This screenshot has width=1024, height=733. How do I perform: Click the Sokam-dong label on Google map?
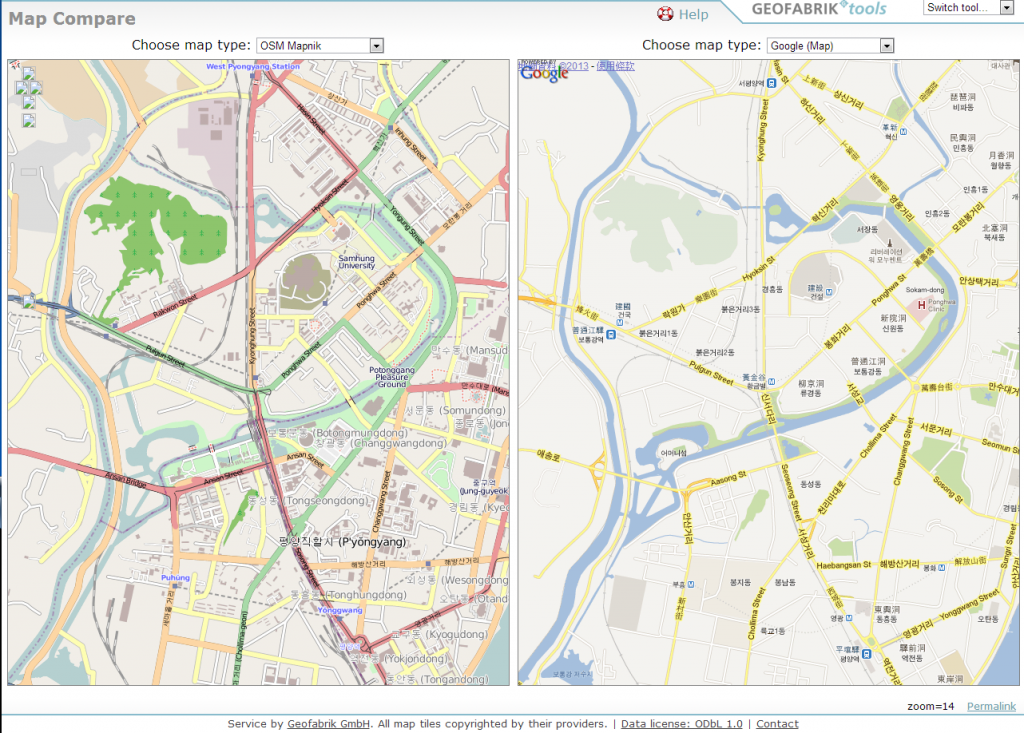point(924,289)
